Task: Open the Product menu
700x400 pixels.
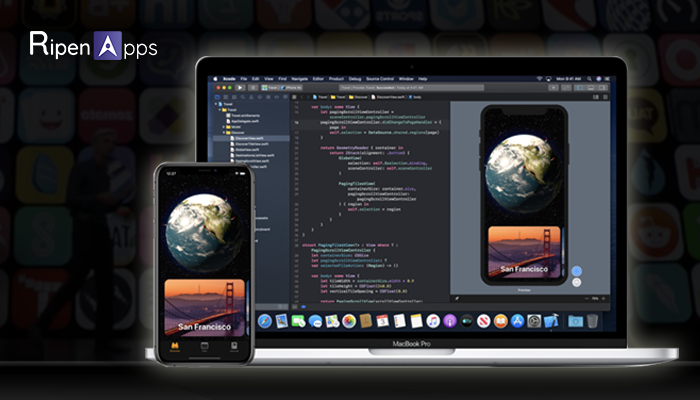Action: click(x=336, y=79)
